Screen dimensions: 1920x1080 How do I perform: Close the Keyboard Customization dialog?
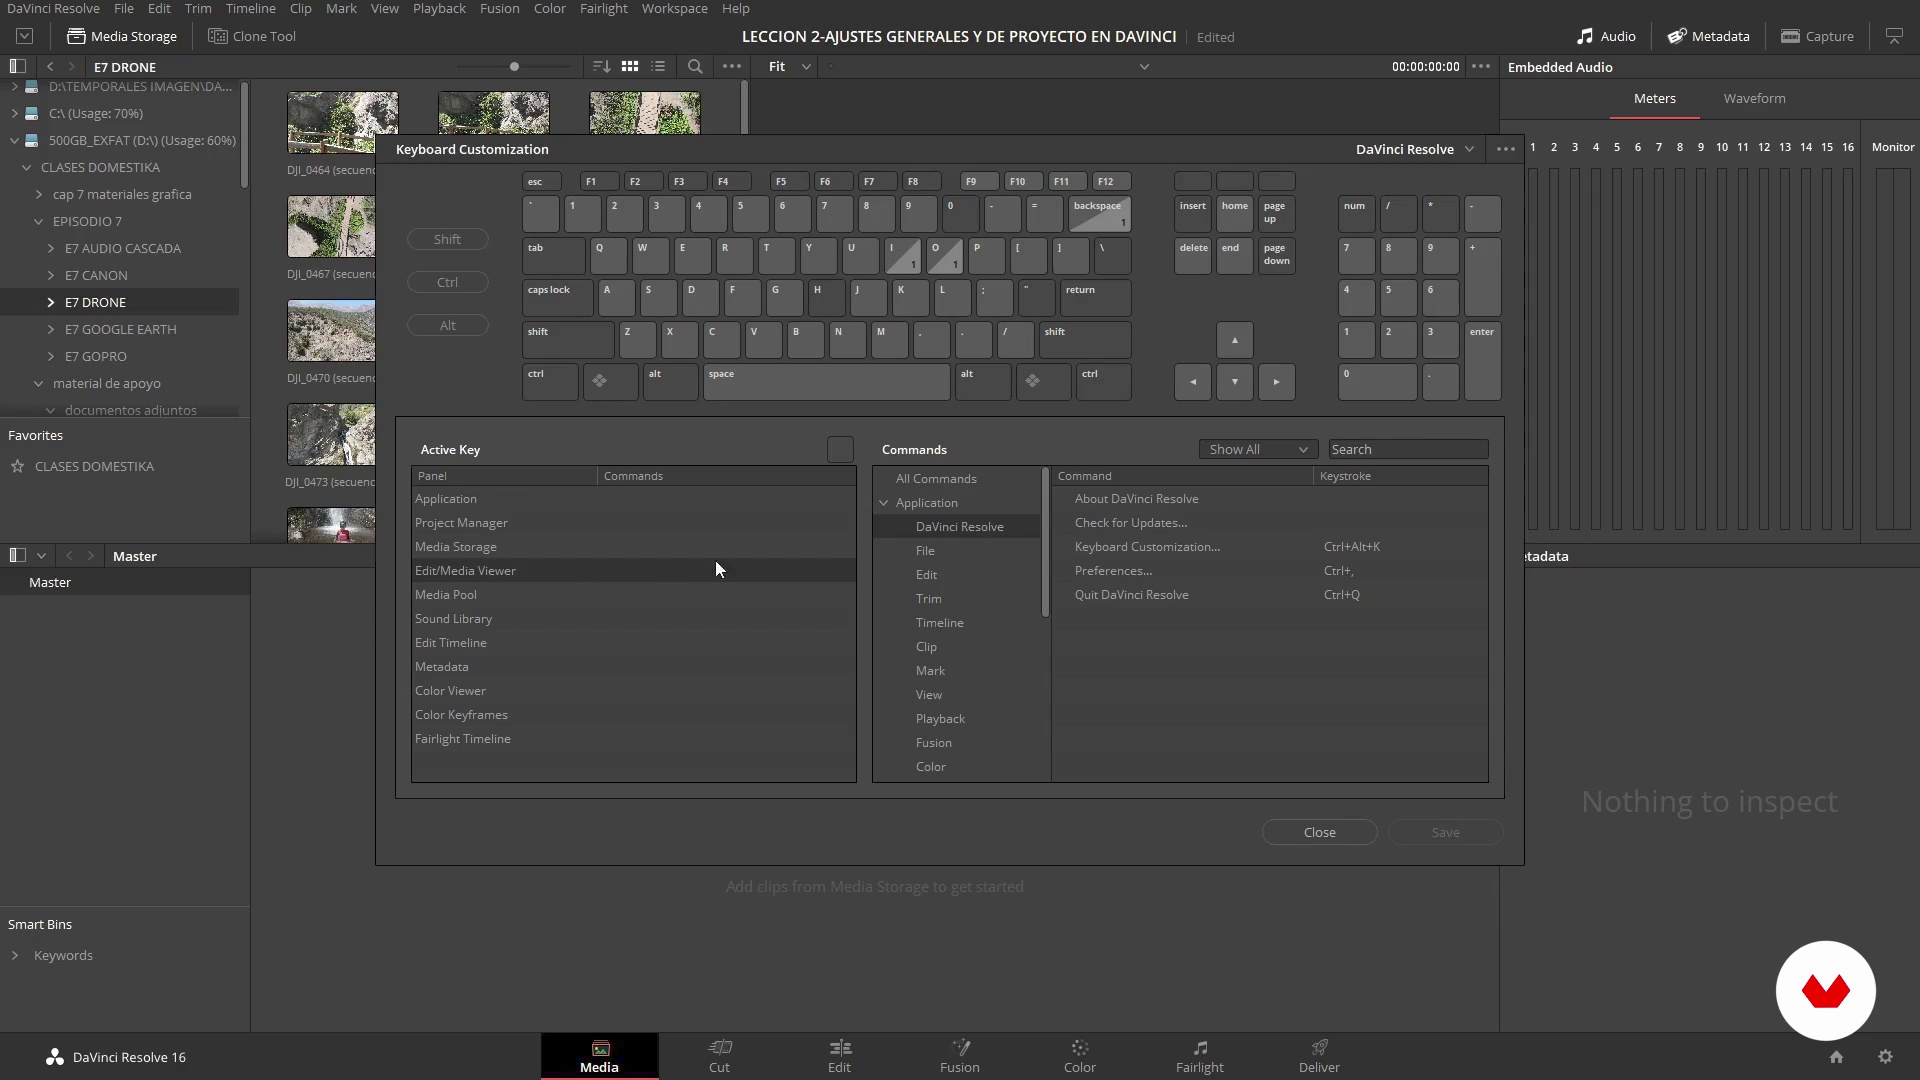1319,832
